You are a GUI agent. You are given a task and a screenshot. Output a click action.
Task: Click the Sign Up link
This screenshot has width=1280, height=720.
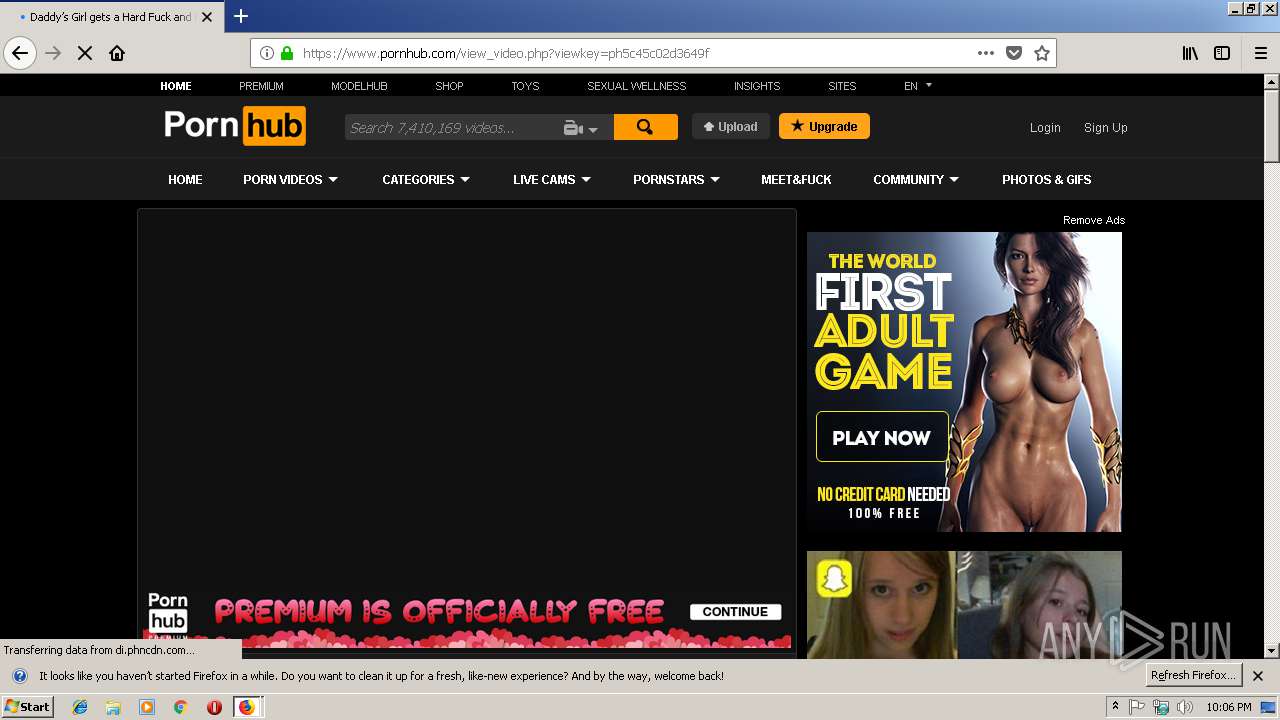pyautogui.click(x=1105, y=127)
